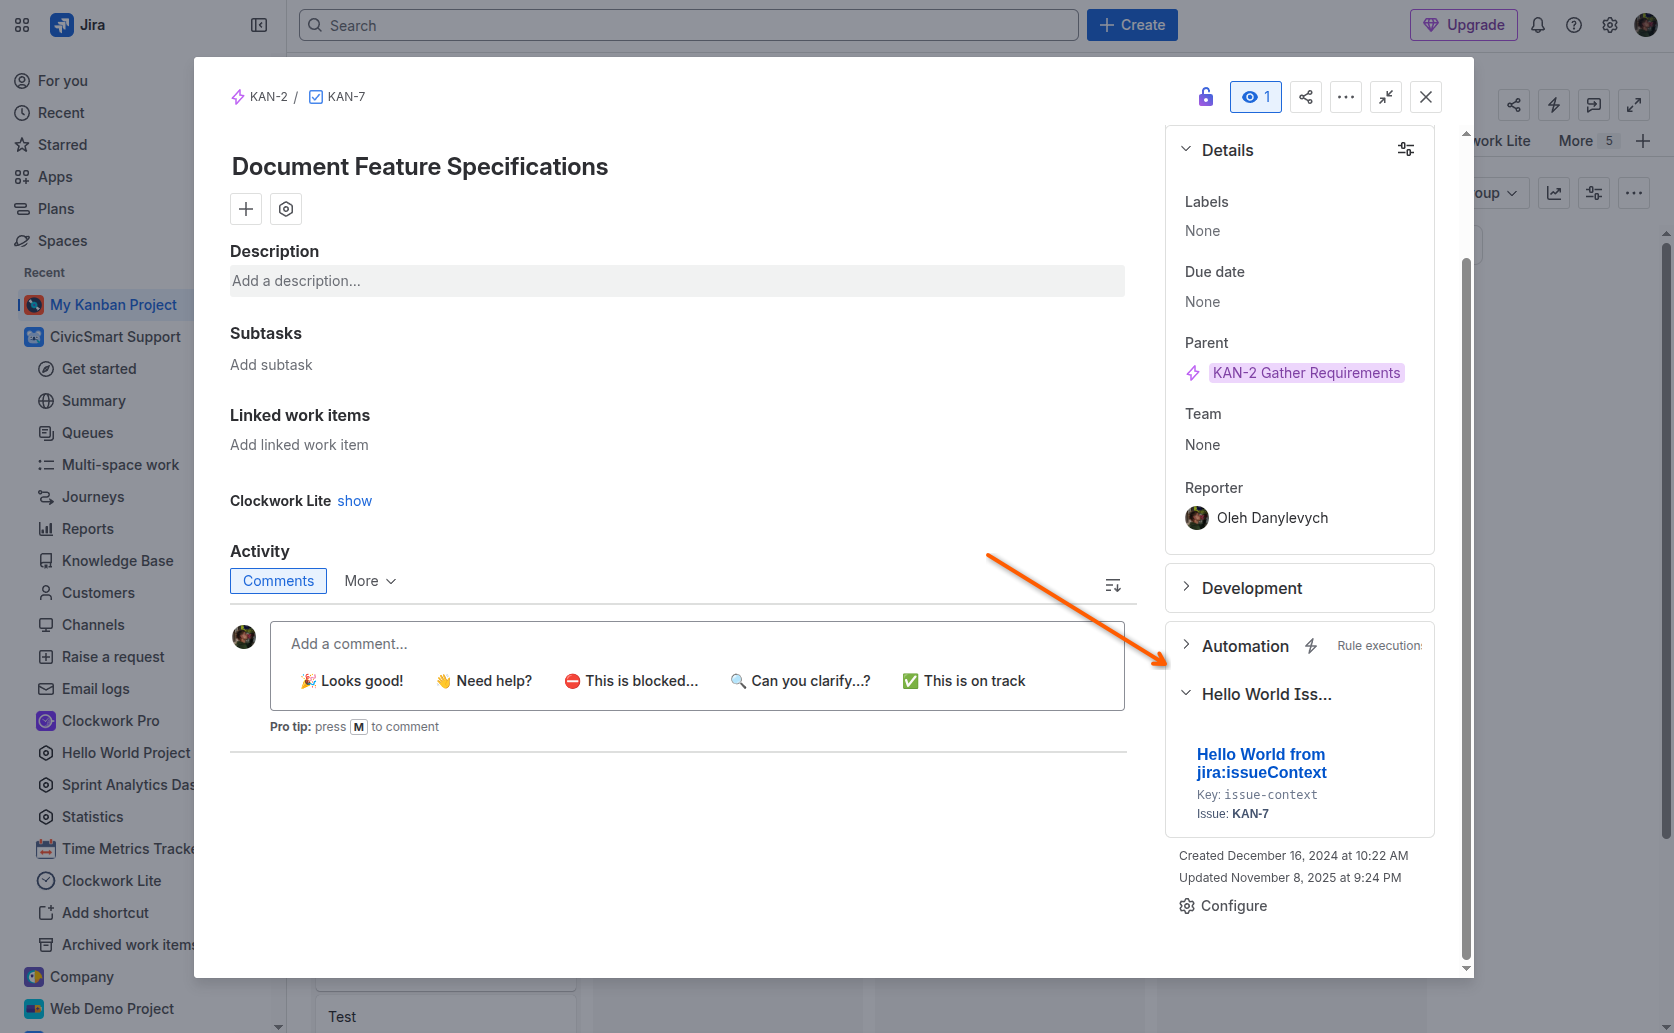Screen dimensions: 1674x1033
Task: Click the issue restrictions lock icon
Action: 1206,97
